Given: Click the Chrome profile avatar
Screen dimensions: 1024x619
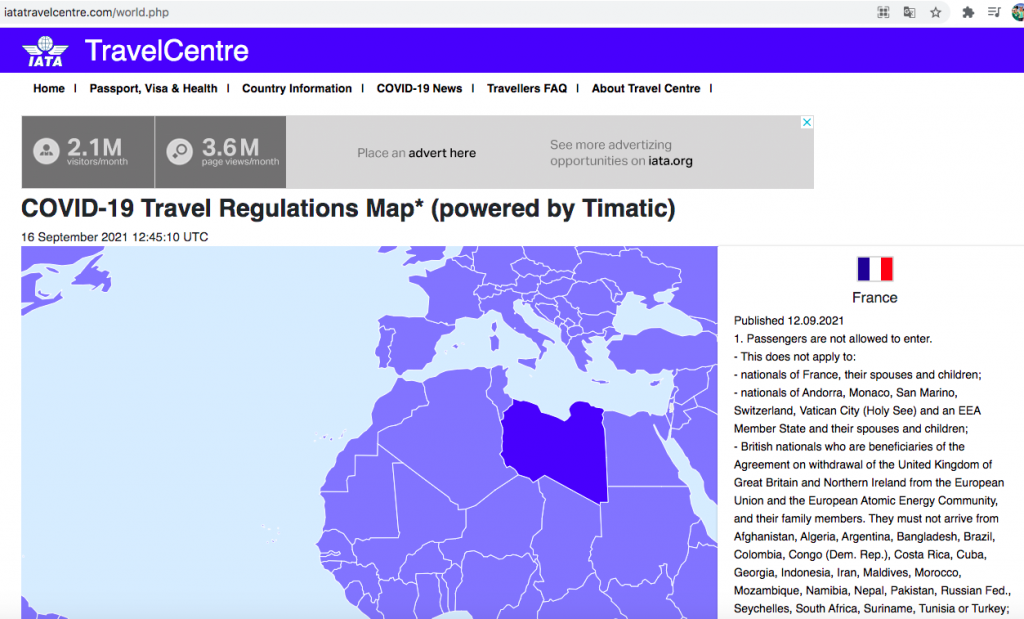Looking at the screenshot, I should (1018, 12).
